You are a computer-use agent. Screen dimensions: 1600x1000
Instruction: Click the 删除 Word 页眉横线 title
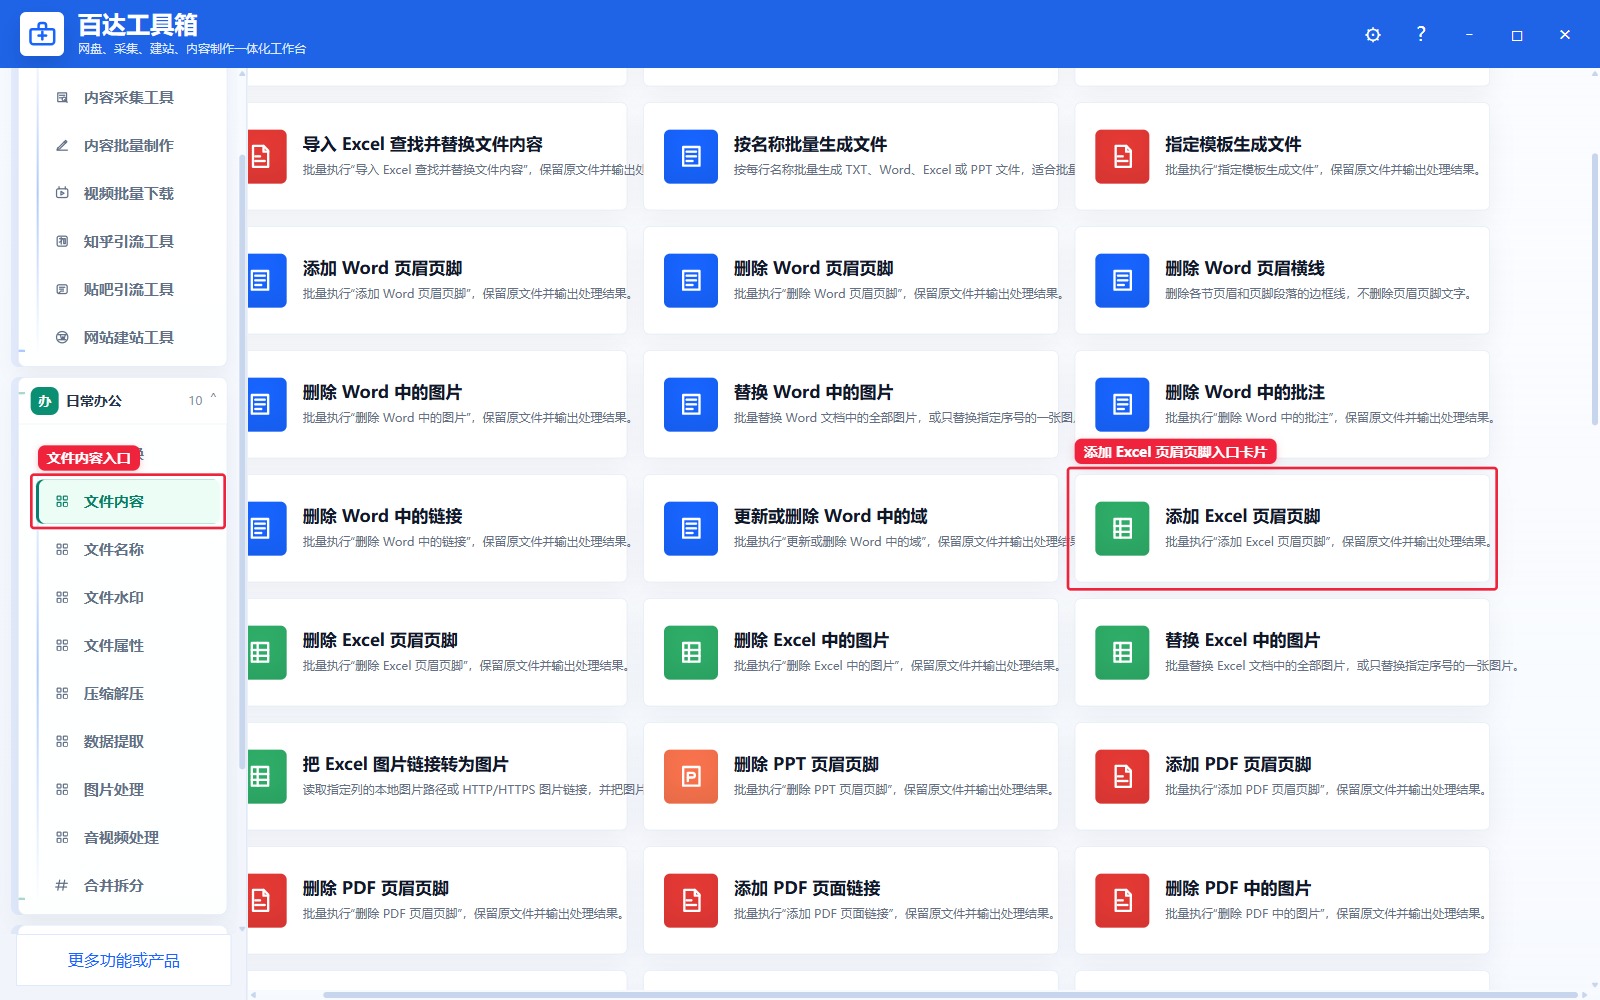1245,268
